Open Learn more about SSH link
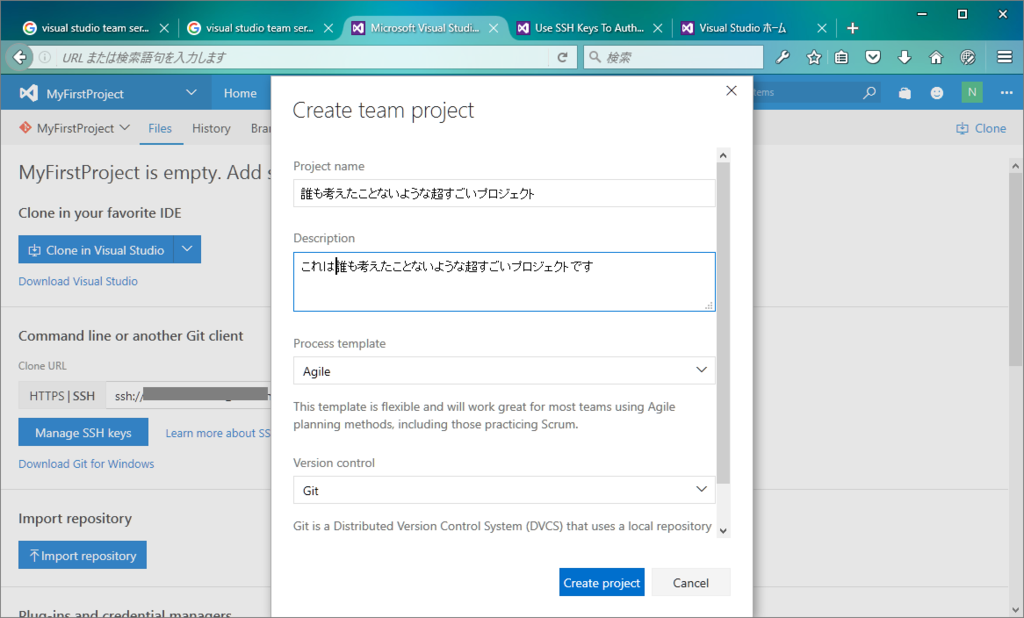 217,433
